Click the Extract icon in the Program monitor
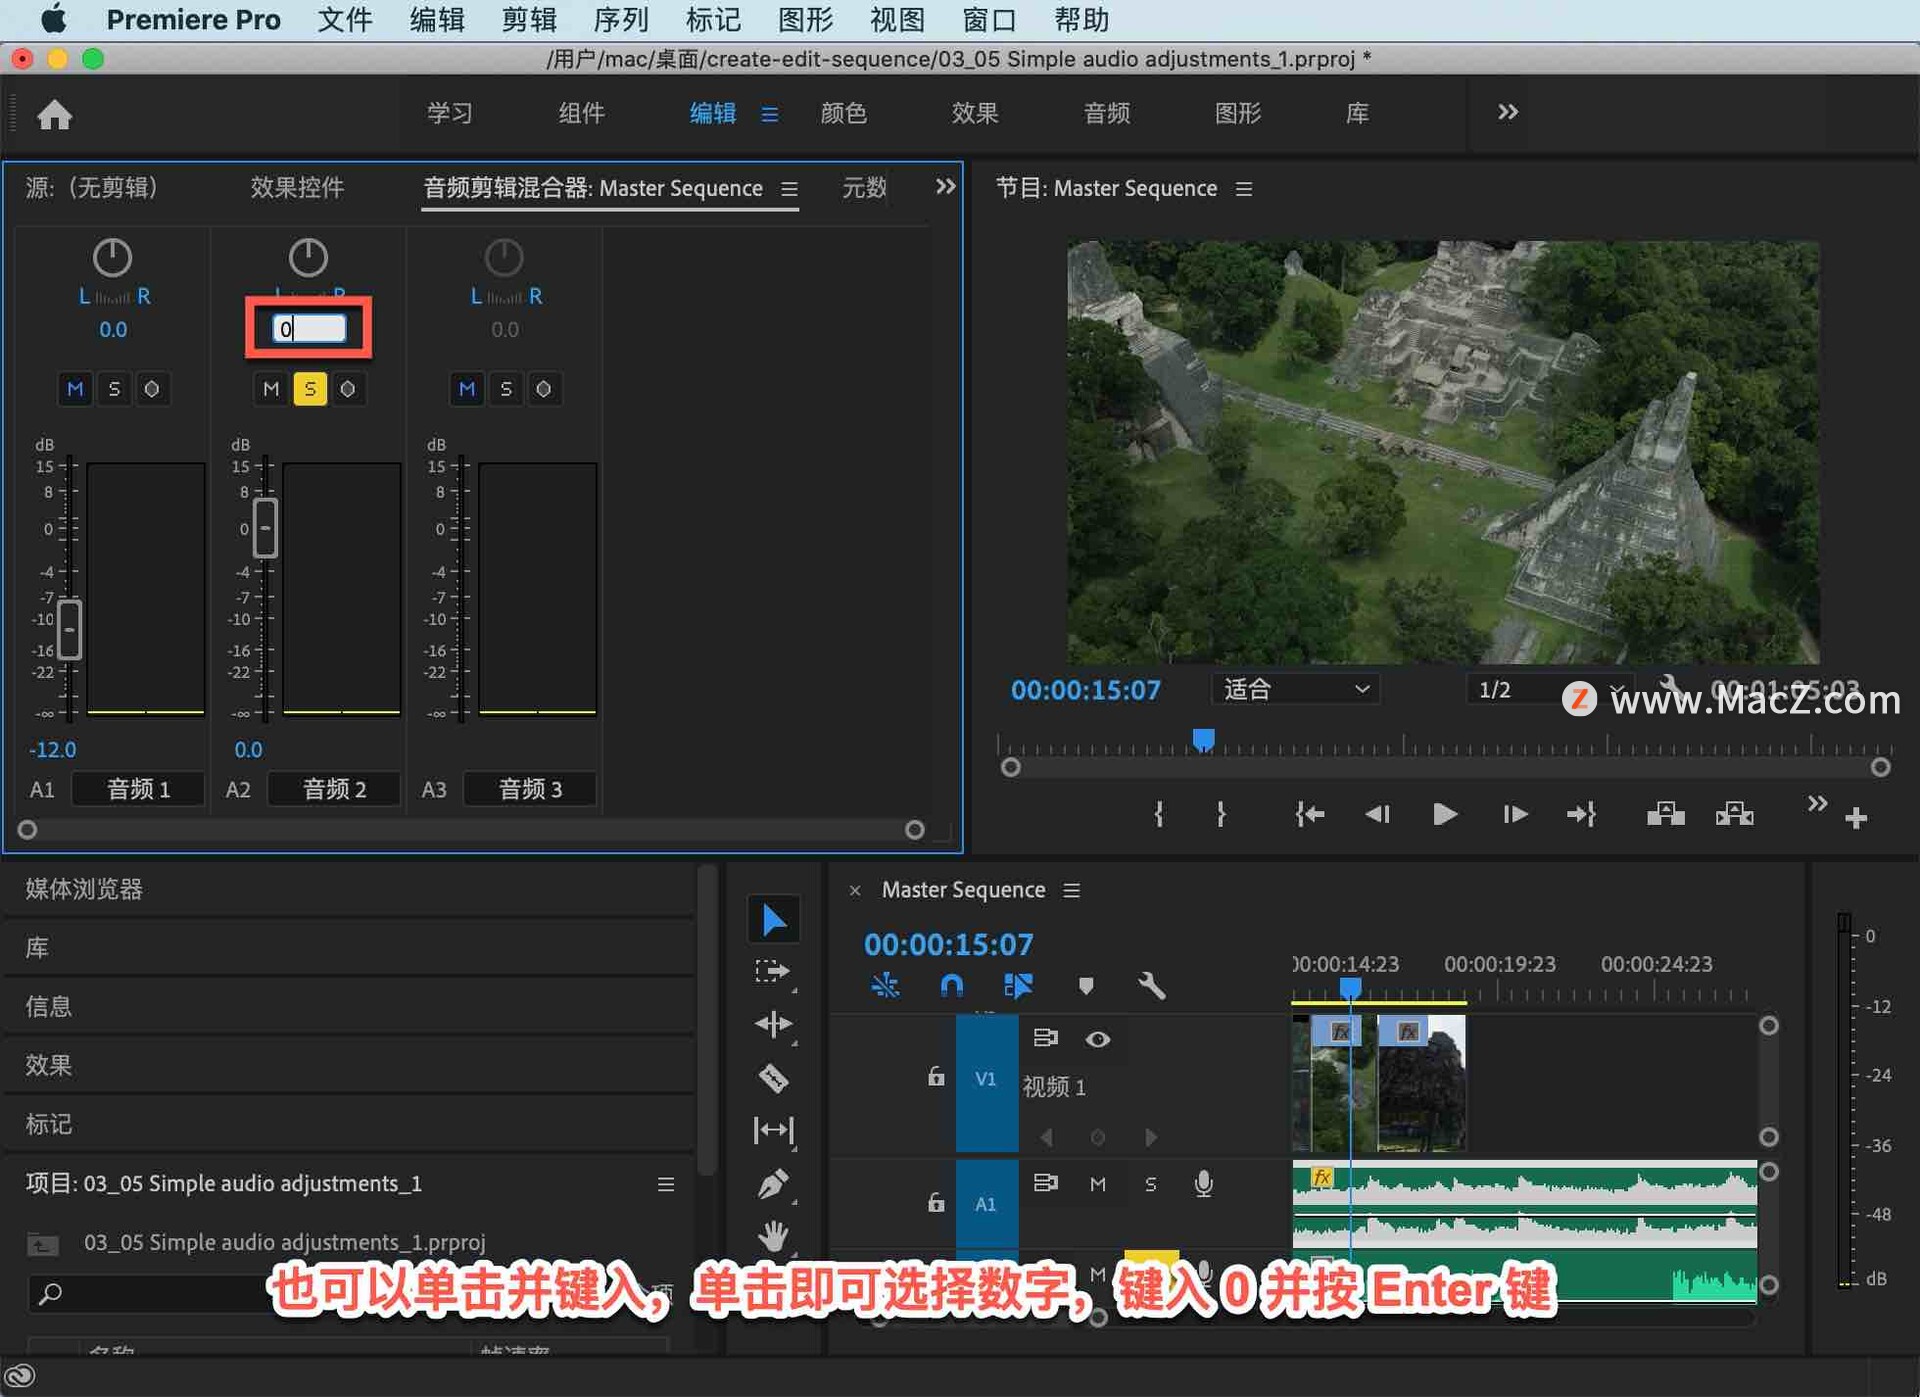1920x1397 pixels. click(x=1733, y=813)
